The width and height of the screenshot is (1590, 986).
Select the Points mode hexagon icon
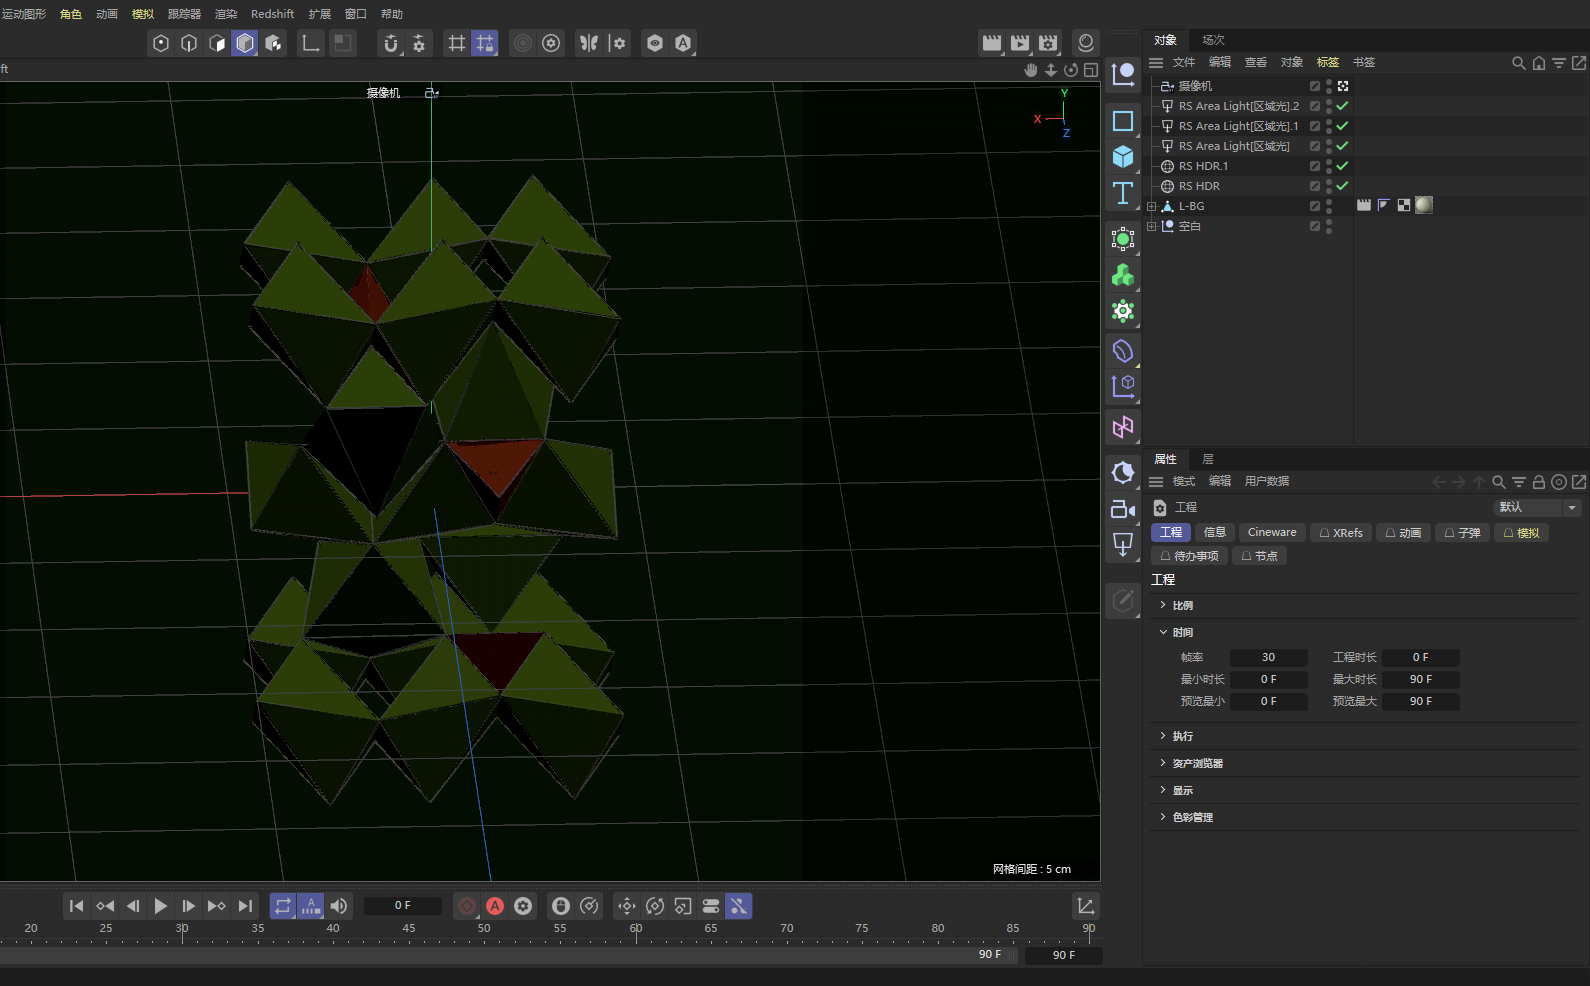coord(161,43)
